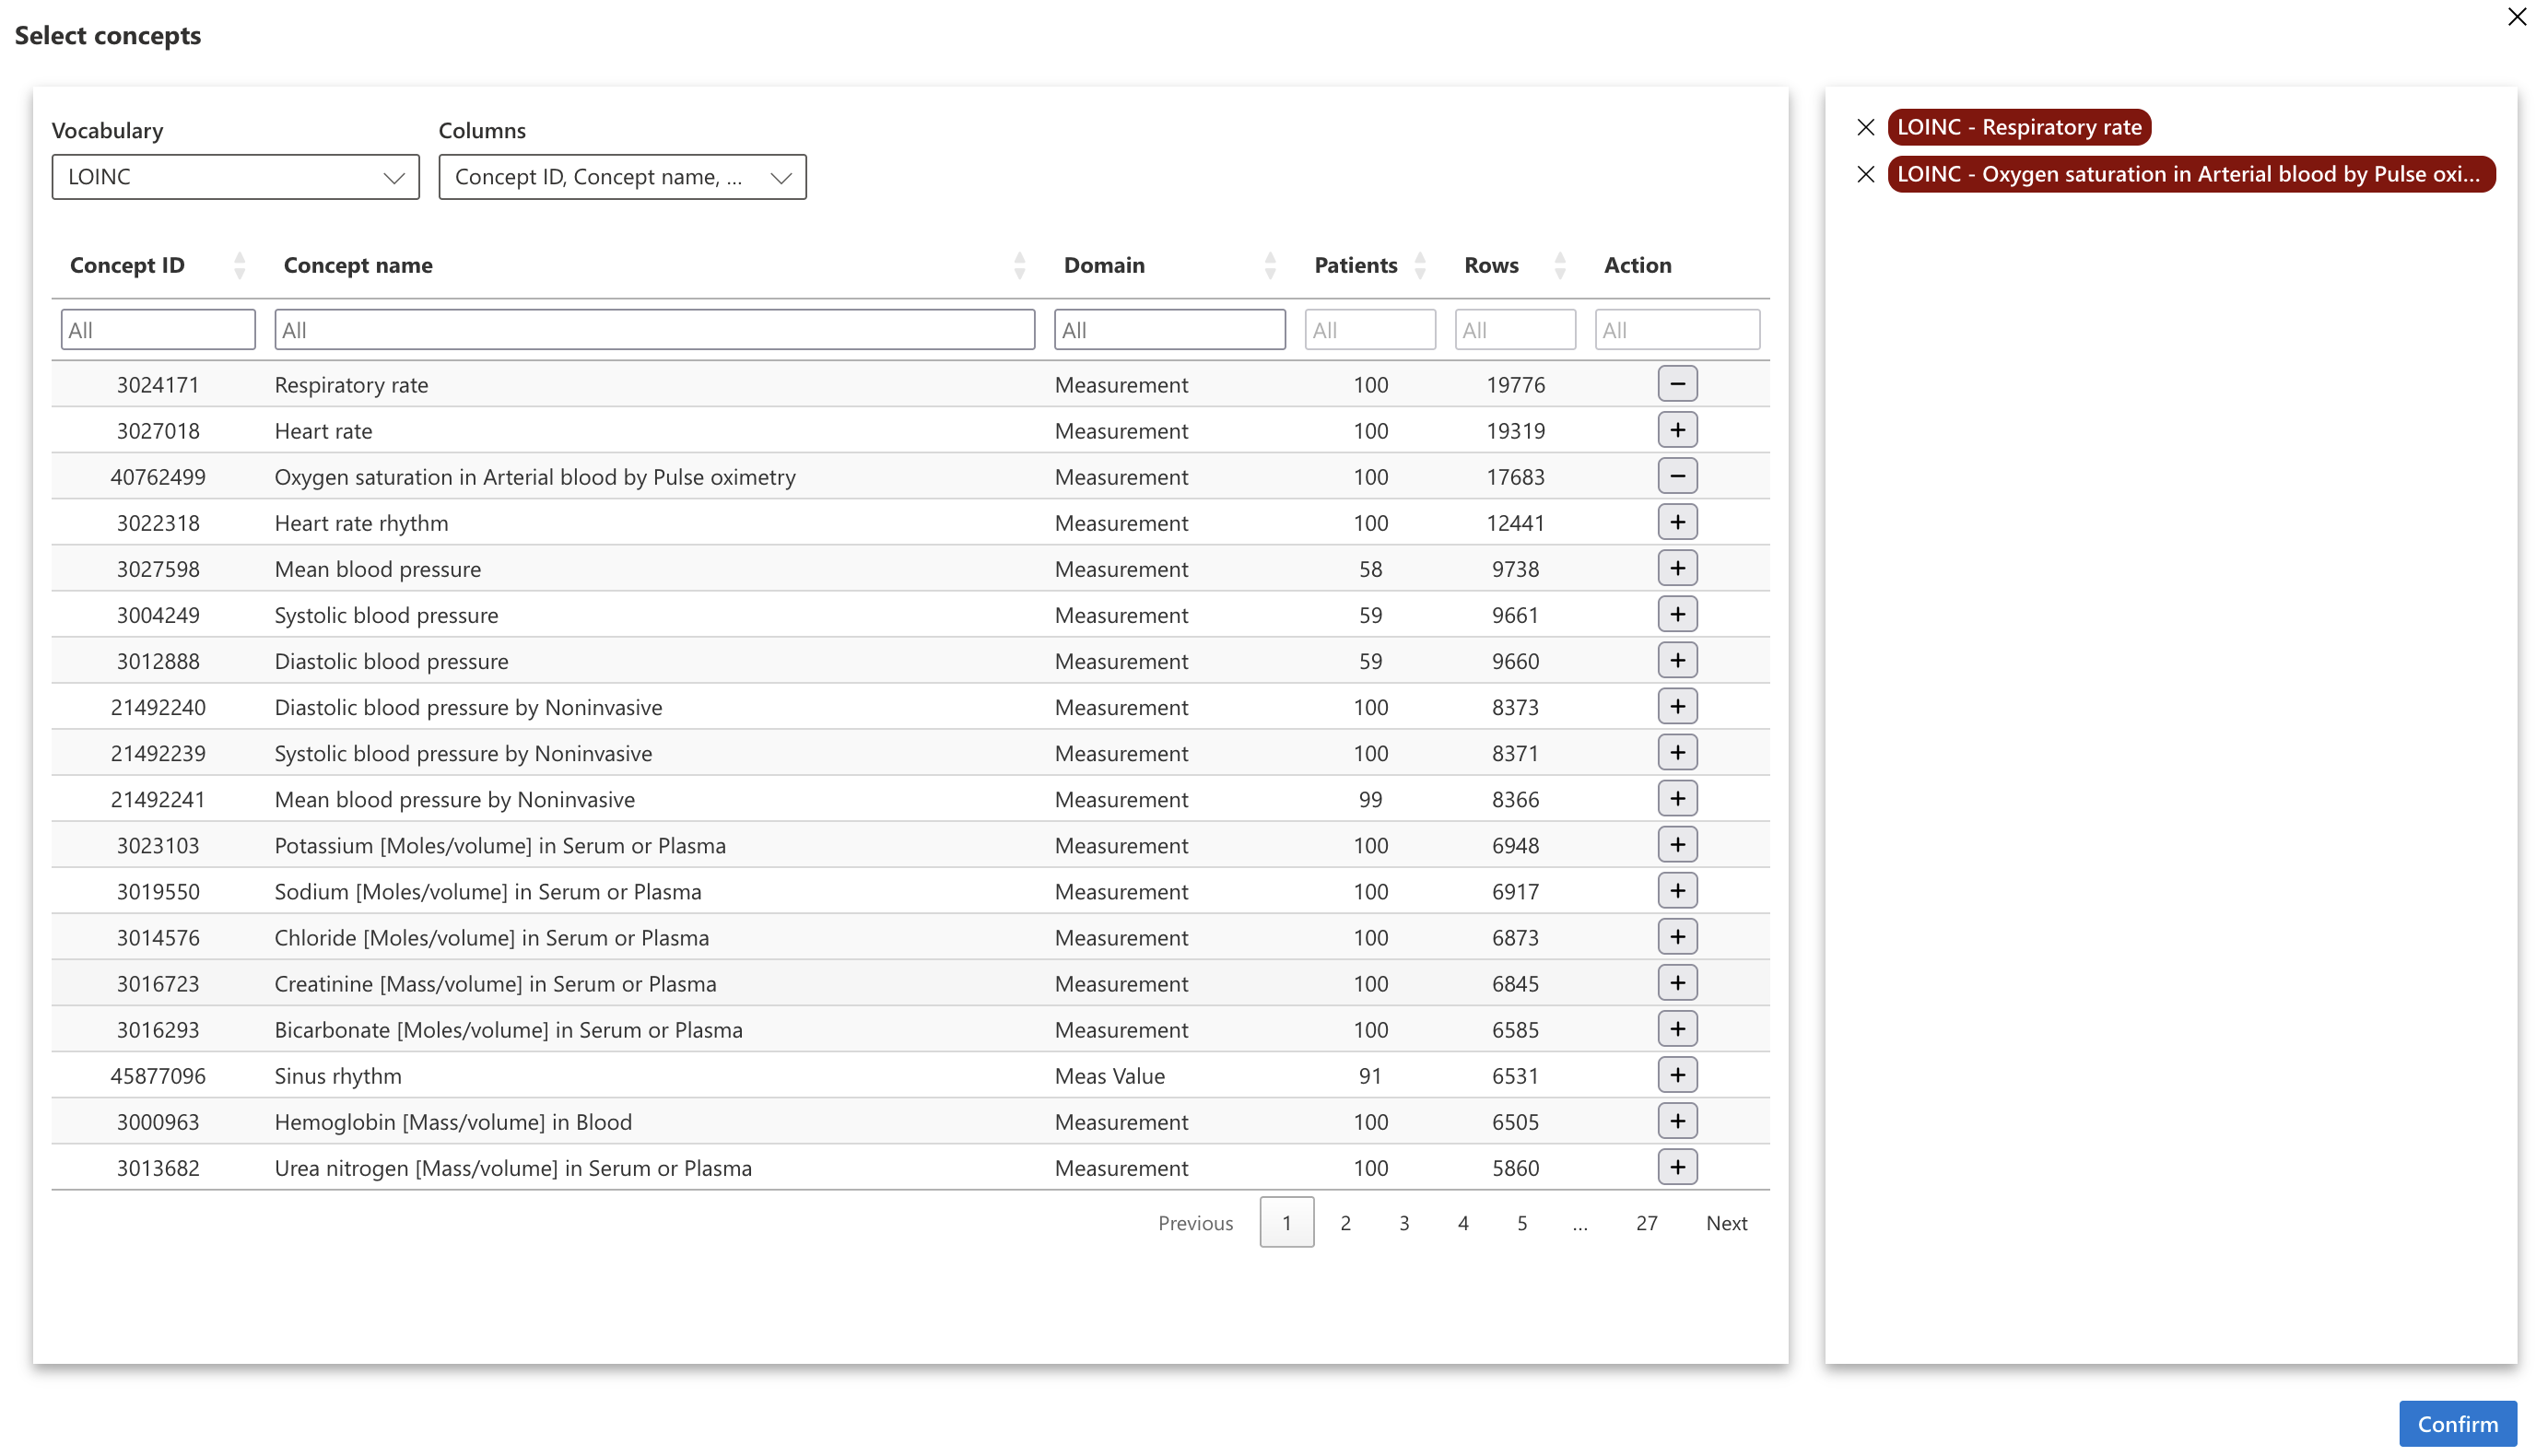Select Concept ID cell 45877096
2536x1456 pixels.
coord(158,1076)
